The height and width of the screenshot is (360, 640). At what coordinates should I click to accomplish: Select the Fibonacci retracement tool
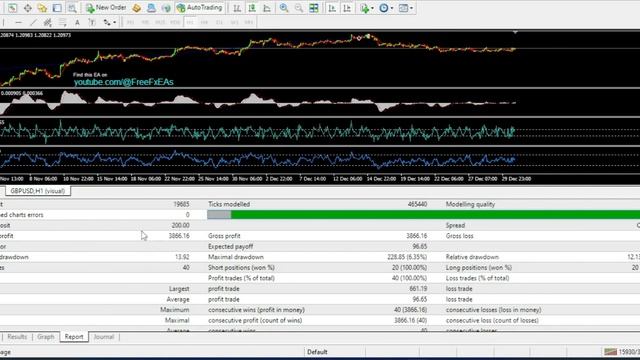(x=62, y=22)
